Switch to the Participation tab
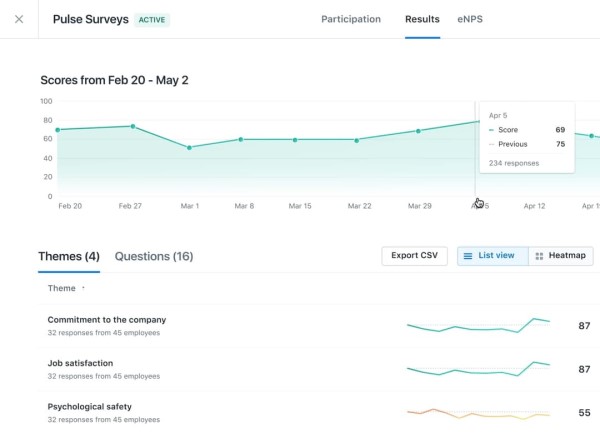This screenshot has height=433, width=600. click(x=351, y=19)
